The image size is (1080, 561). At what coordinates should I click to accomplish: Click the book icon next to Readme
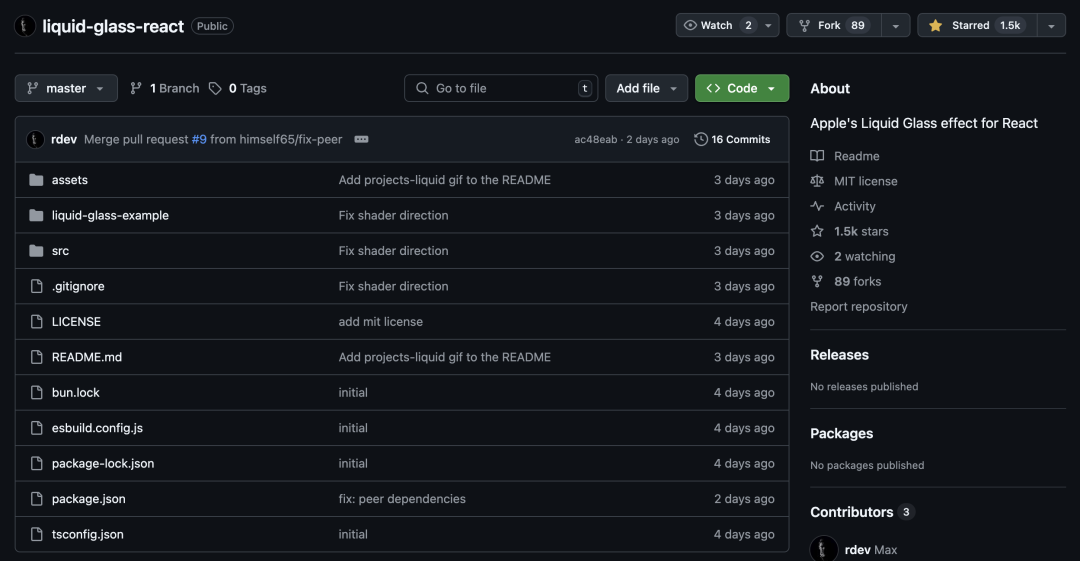[x=817, y=156]
